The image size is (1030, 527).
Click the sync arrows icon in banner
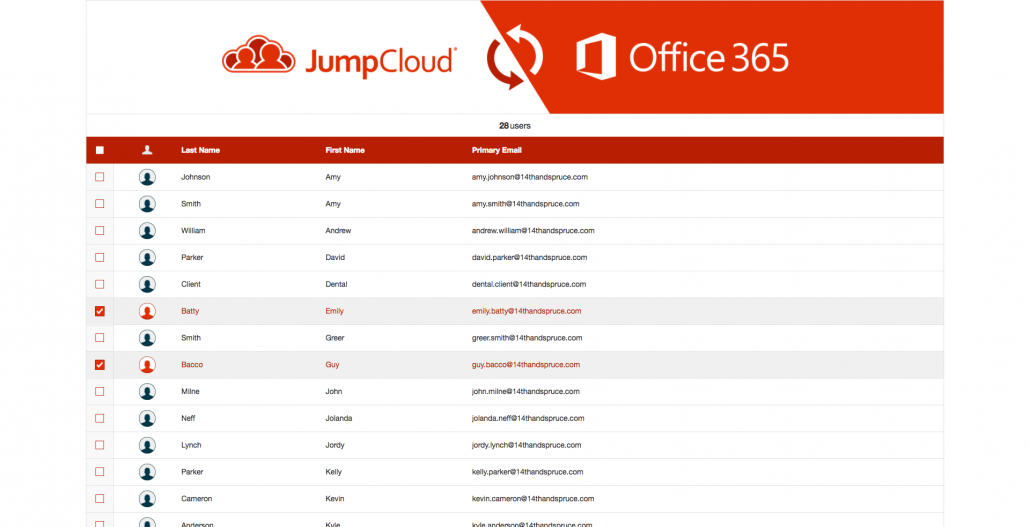pos(514,59)
